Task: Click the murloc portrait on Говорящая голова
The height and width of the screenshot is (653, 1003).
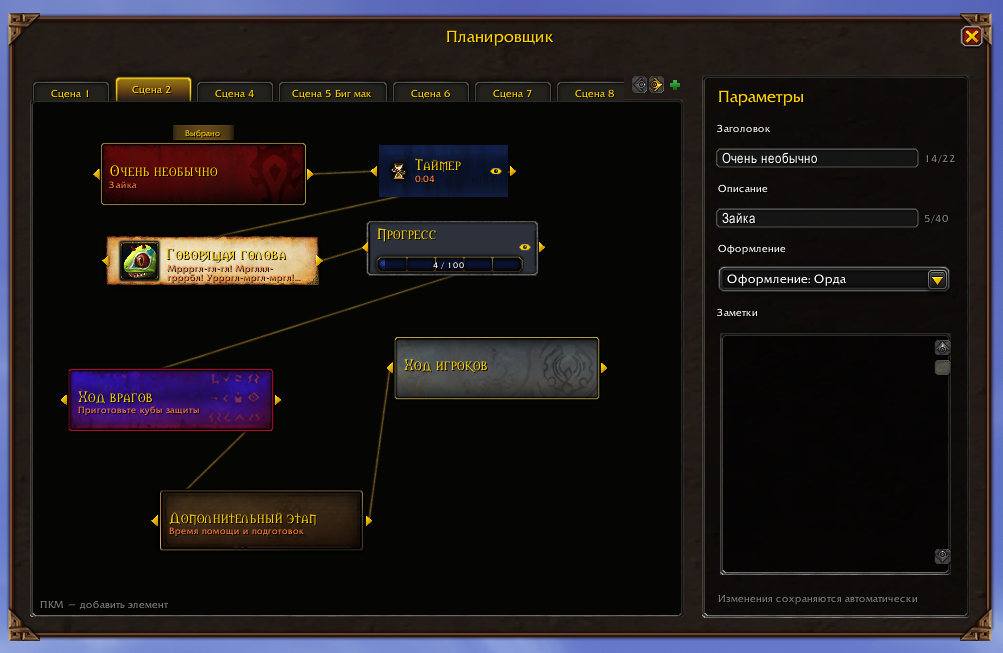Action: (139, 260)
